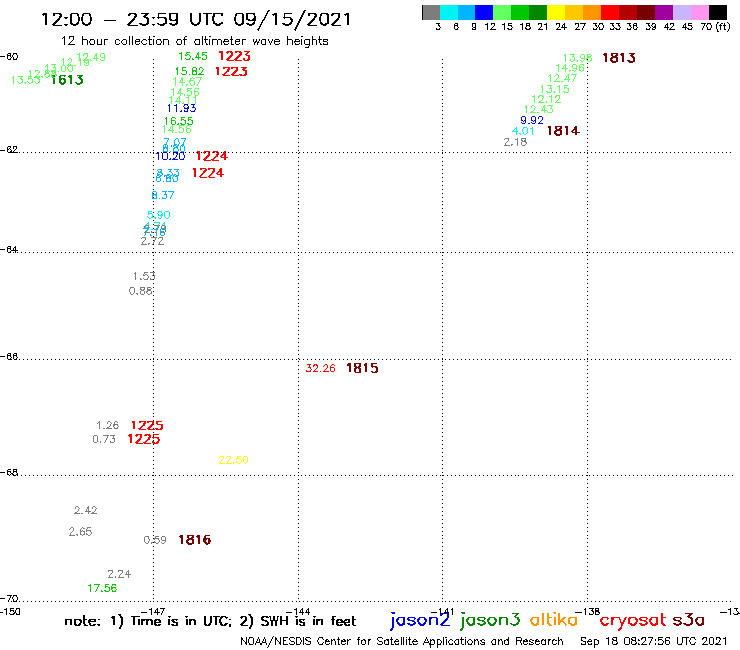Click the 13.15 wave height value
This screenshot has height=650, width=740.
tap(555, 89)
